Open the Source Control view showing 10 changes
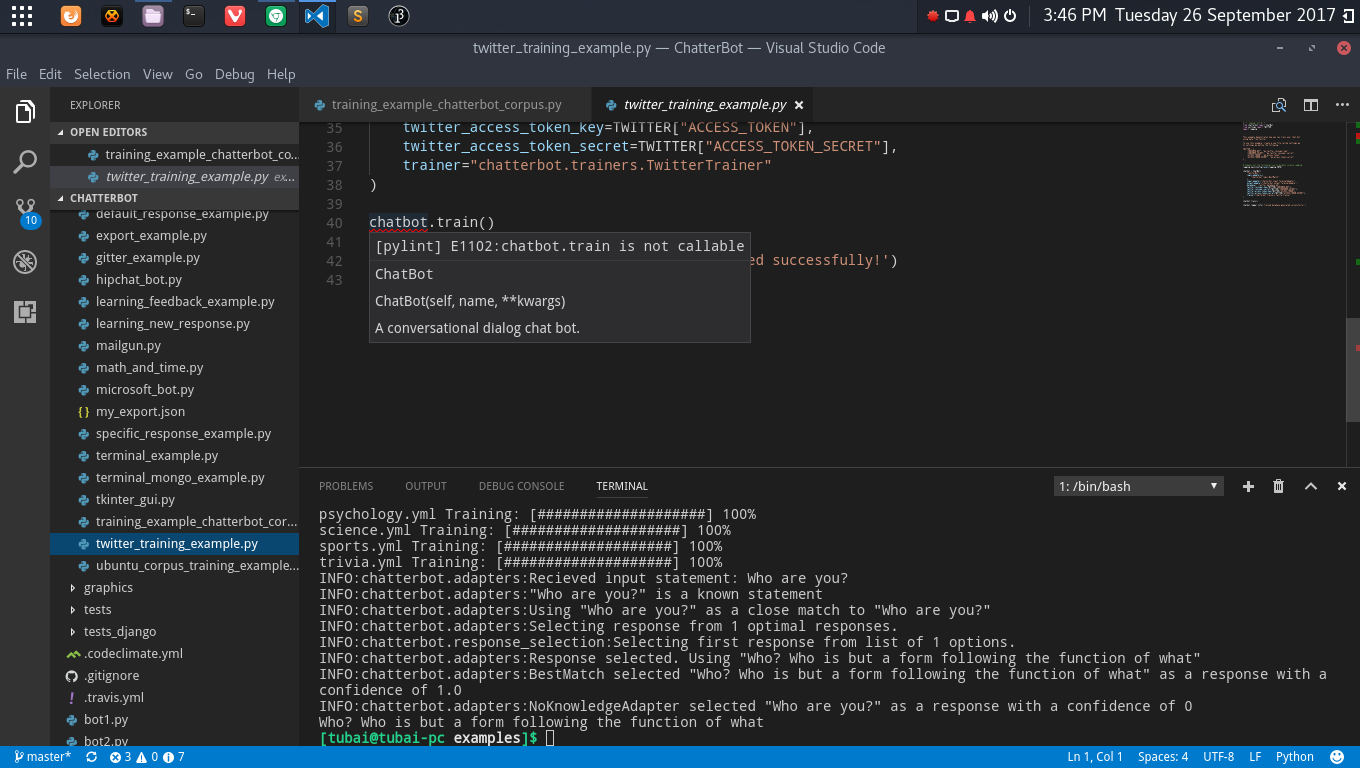The image size is (1360, 768). click(x=24, y=212)
